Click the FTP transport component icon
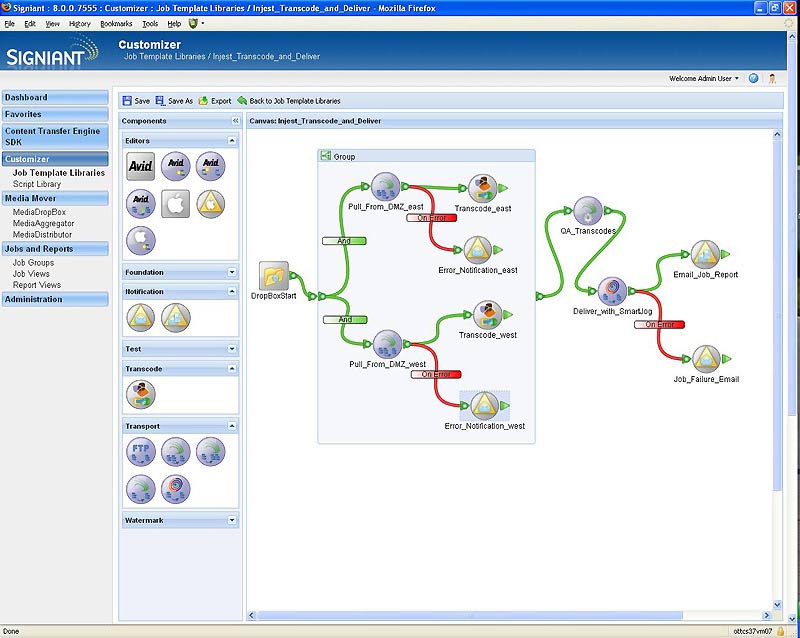Image resolution: width=800 pixels, height=638 pixels. click(x=141, y=452)
